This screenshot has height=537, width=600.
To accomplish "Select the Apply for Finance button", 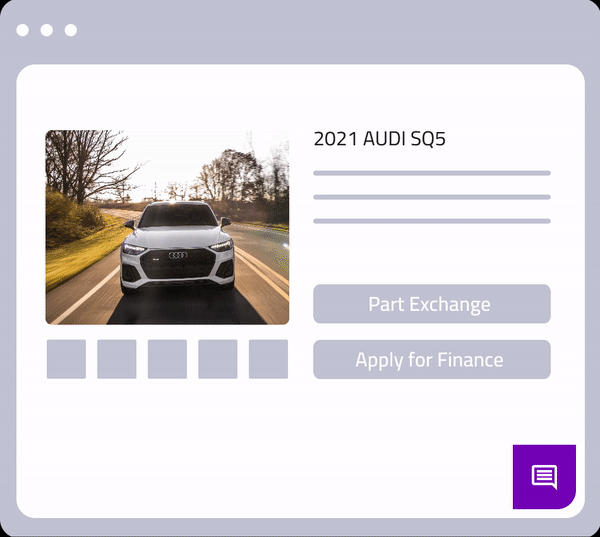I will pos(432,359).
